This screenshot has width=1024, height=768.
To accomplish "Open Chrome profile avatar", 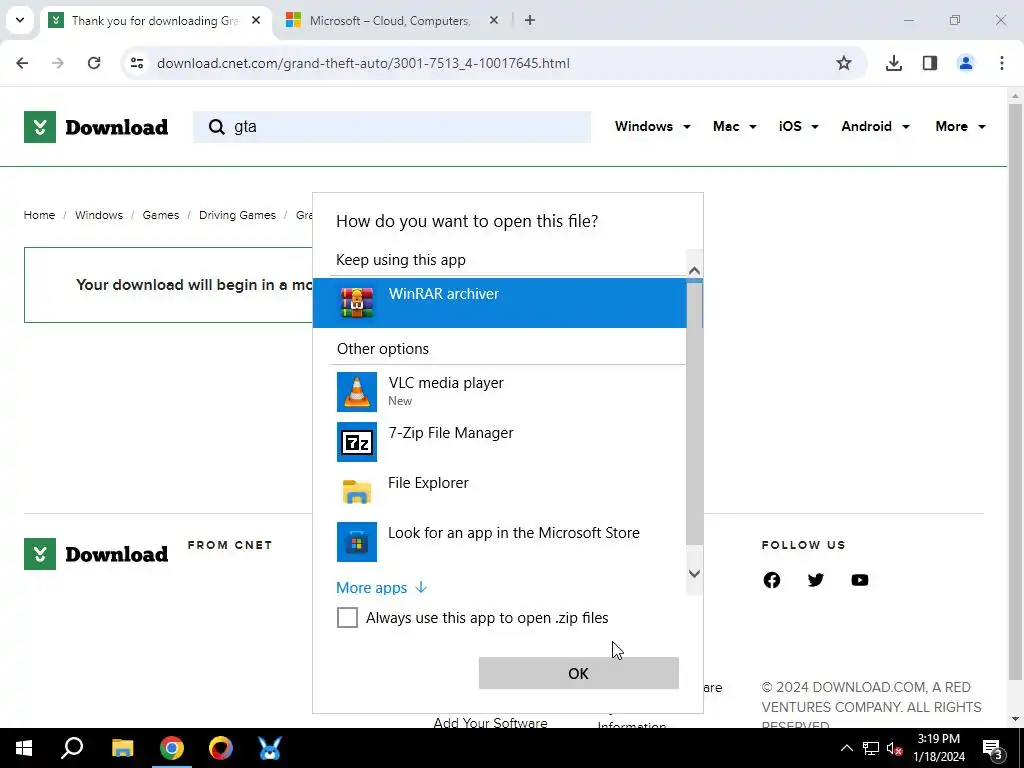I will [x=966, y=63].
